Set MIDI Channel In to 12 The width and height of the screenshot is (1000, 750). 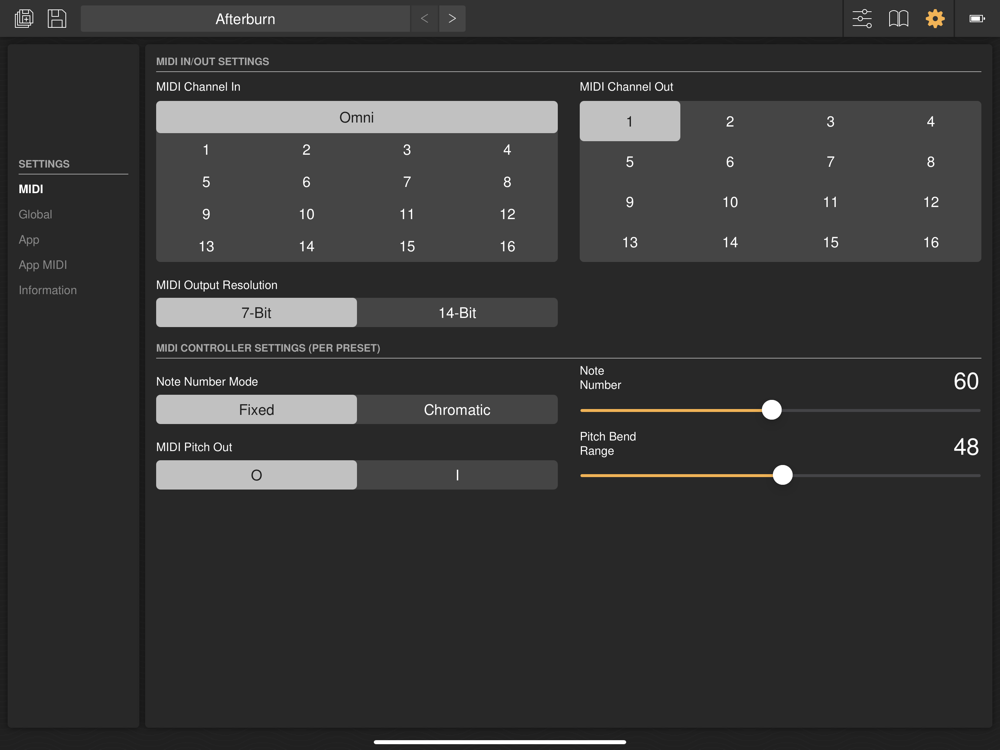point(507,214)
